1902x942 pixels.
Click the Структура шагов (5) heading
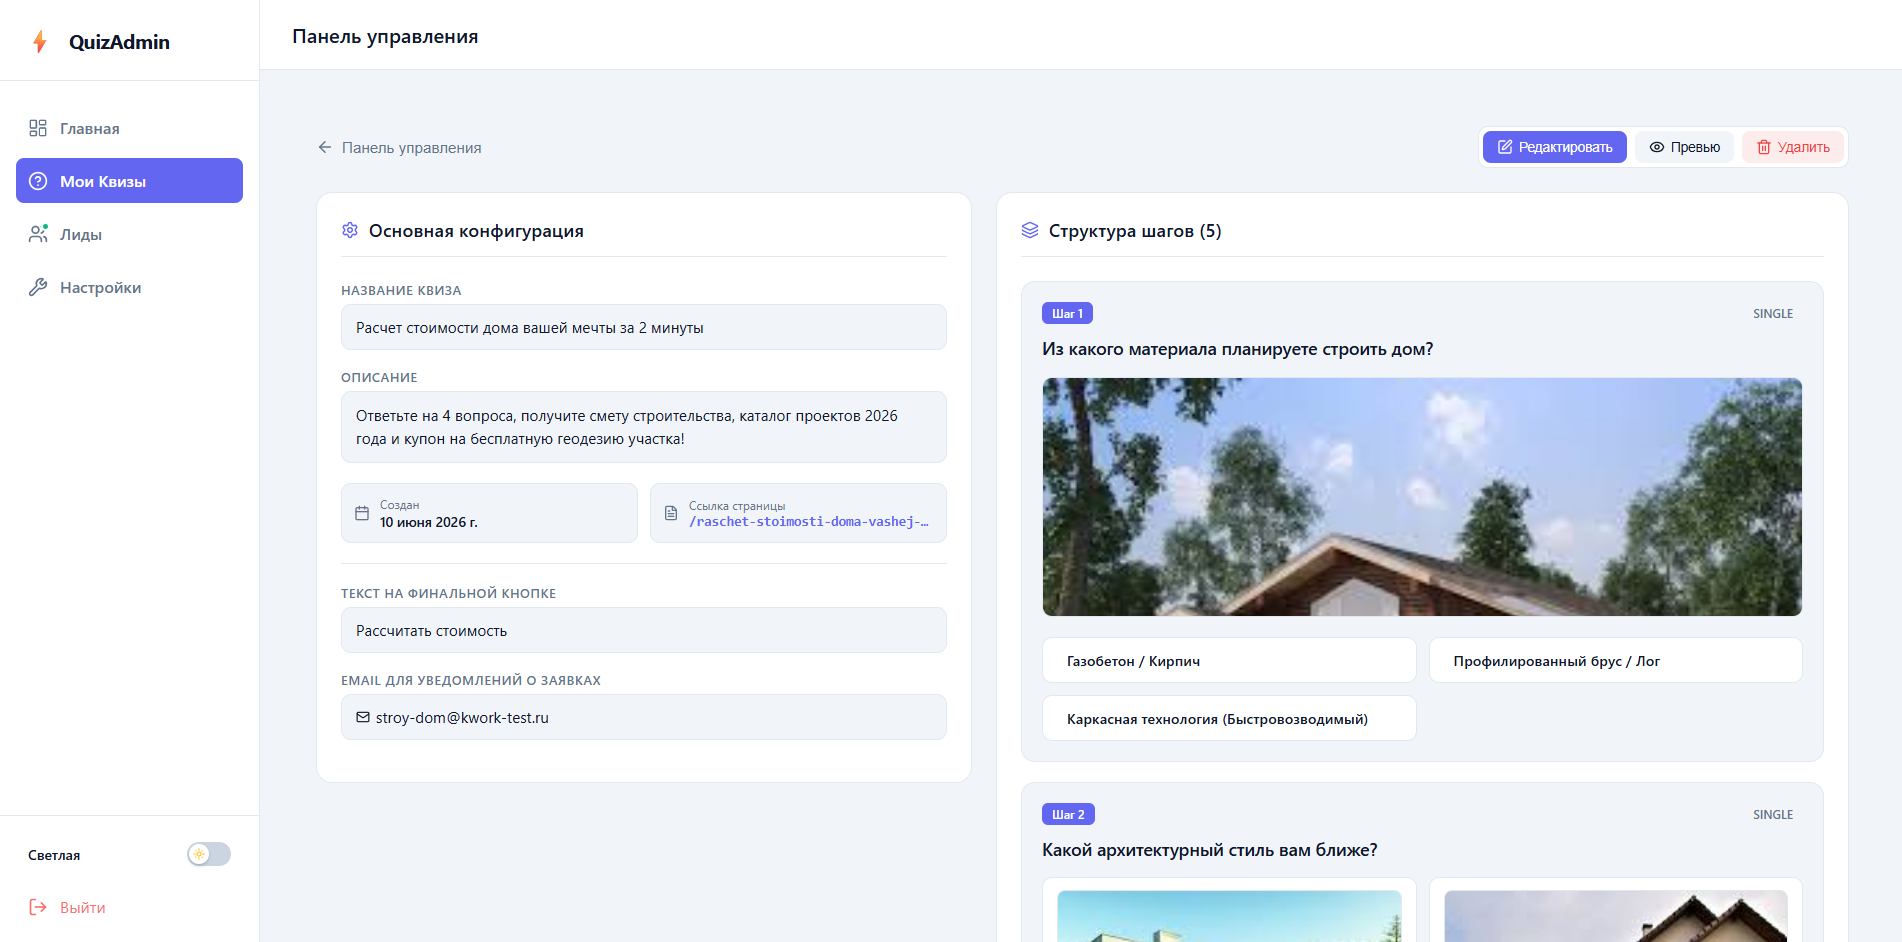[1135, 231]
